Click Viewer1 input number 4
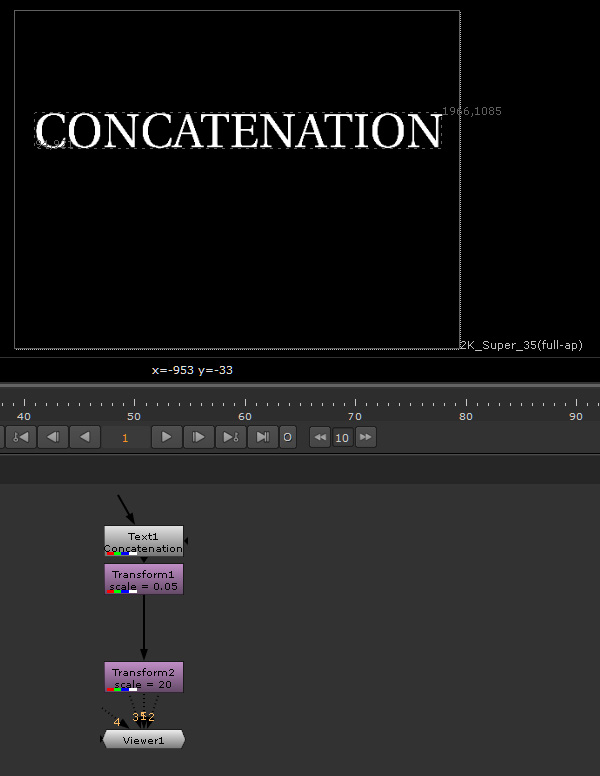The image size is (600, 776). (x=117, y=722)
